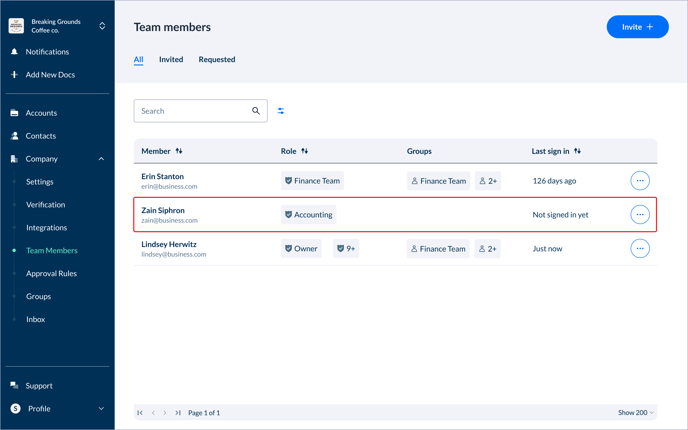688x430 pixels.
Task: Click erin@business.com email text
Action: pyautogui.click(x=169, y=186)
